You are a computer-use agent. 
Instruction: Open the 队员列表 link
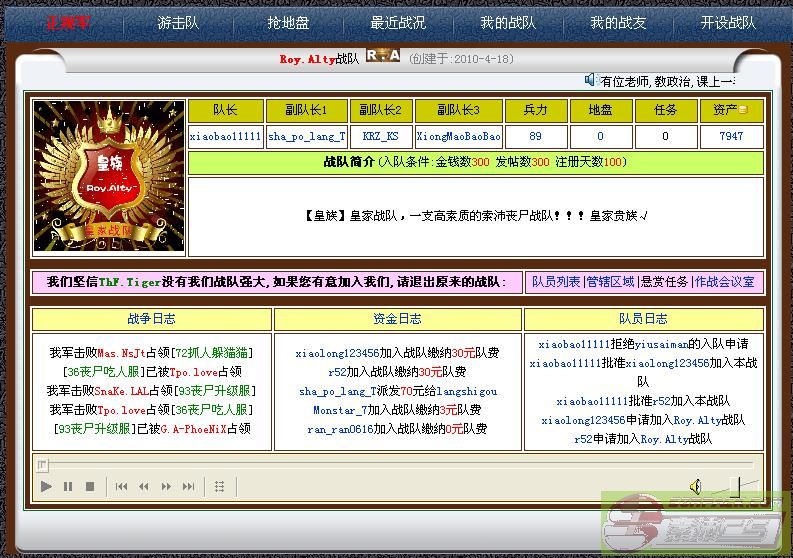[556, 282]
